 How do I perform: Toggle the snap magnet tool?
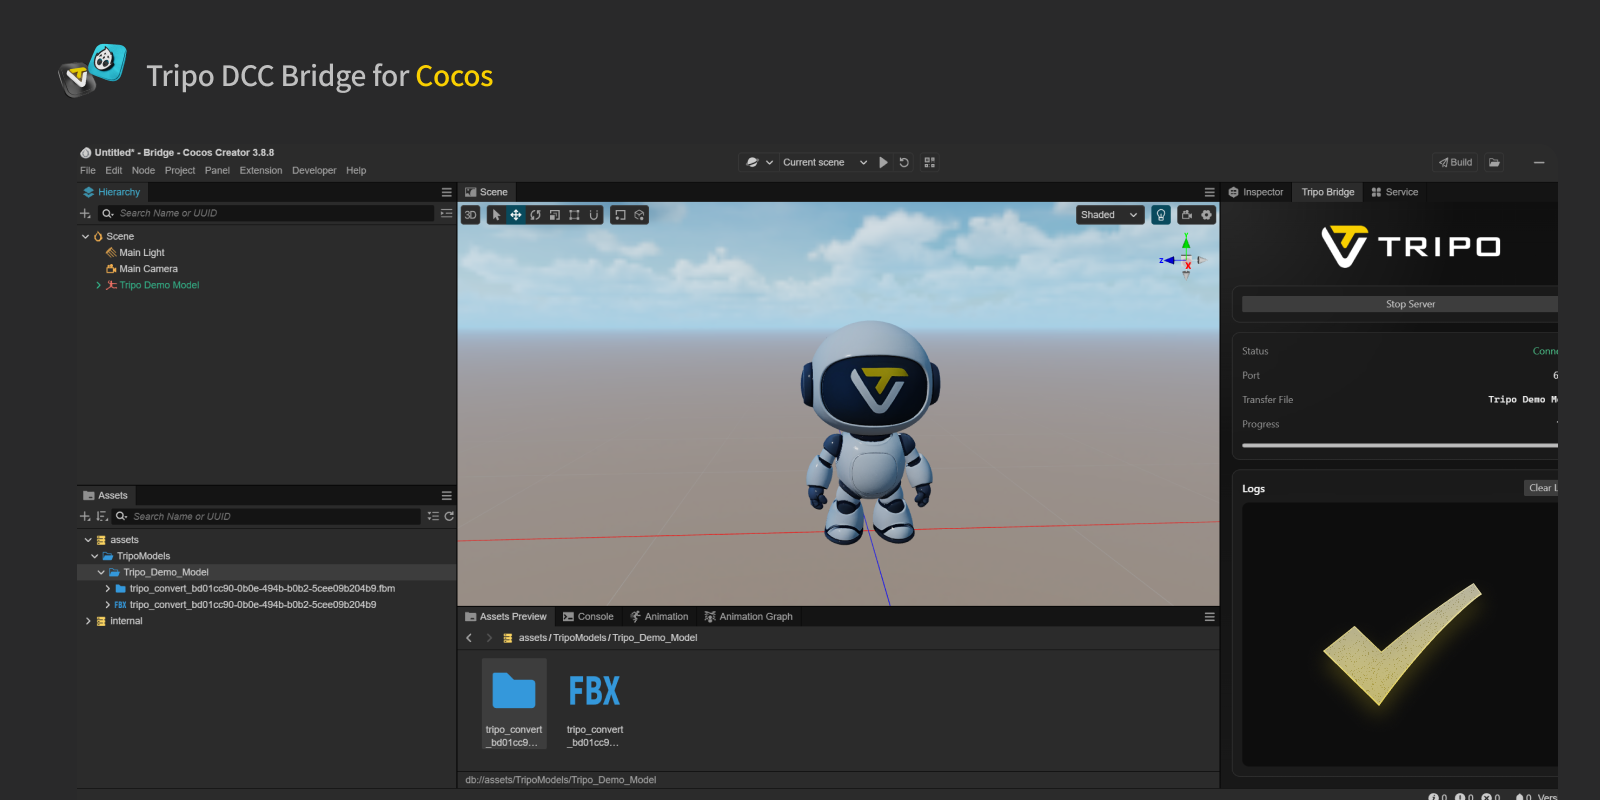[x=594, y=215]
